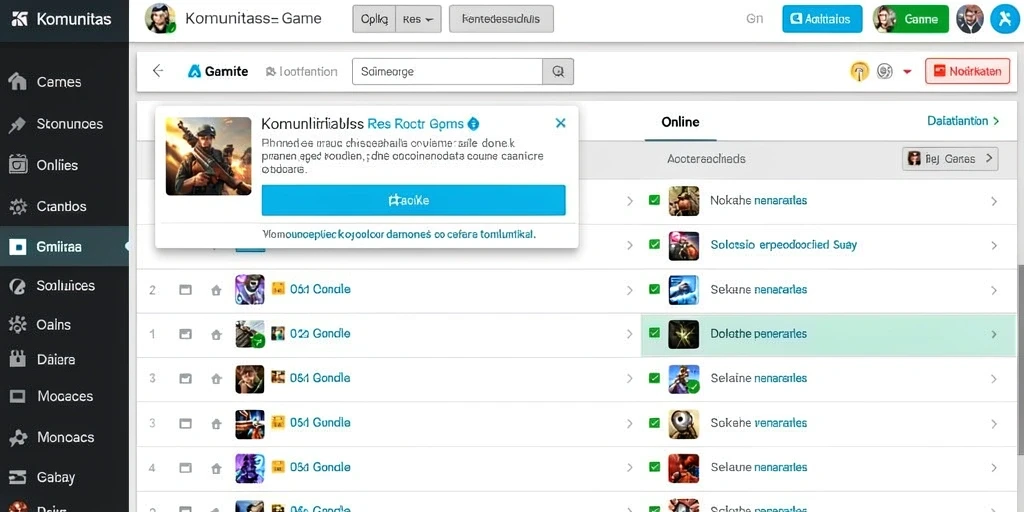Click window icon in 02a Gondle row
The image size is (1024, 512).
point(185,334)
